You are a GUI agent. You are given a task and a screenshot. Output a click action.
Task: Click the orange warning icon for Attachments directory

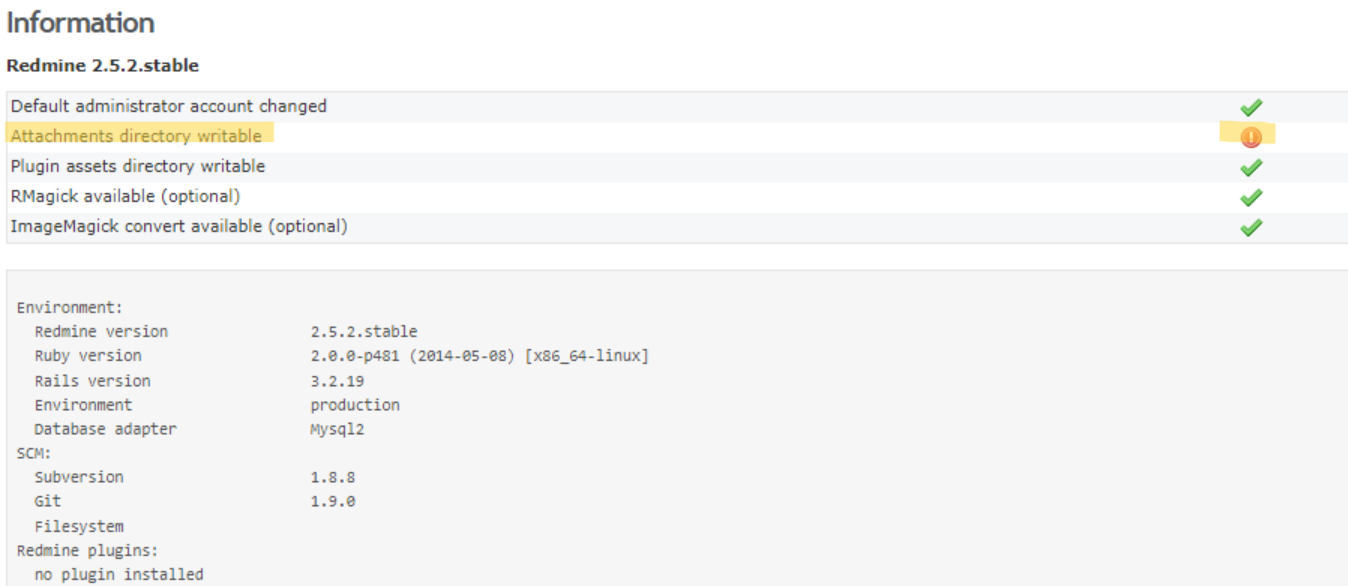(x=1250, y=137)
